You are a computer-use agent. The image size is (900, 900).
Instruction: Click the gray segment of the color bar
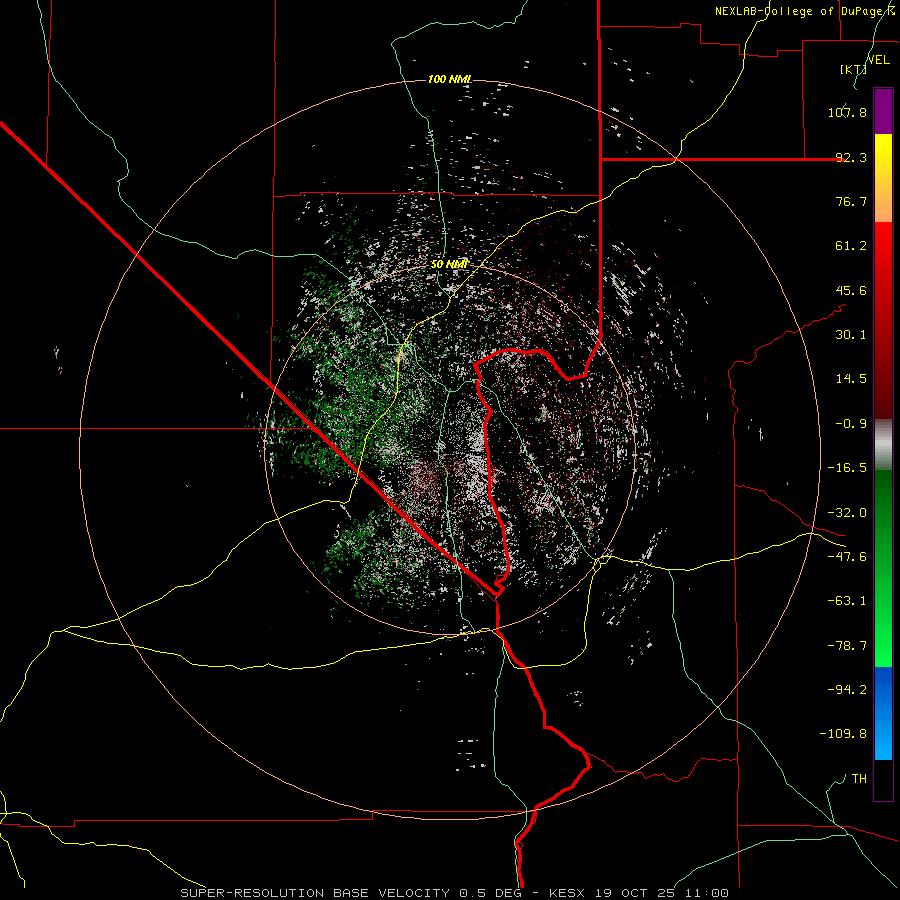click(x=883, y=445)
